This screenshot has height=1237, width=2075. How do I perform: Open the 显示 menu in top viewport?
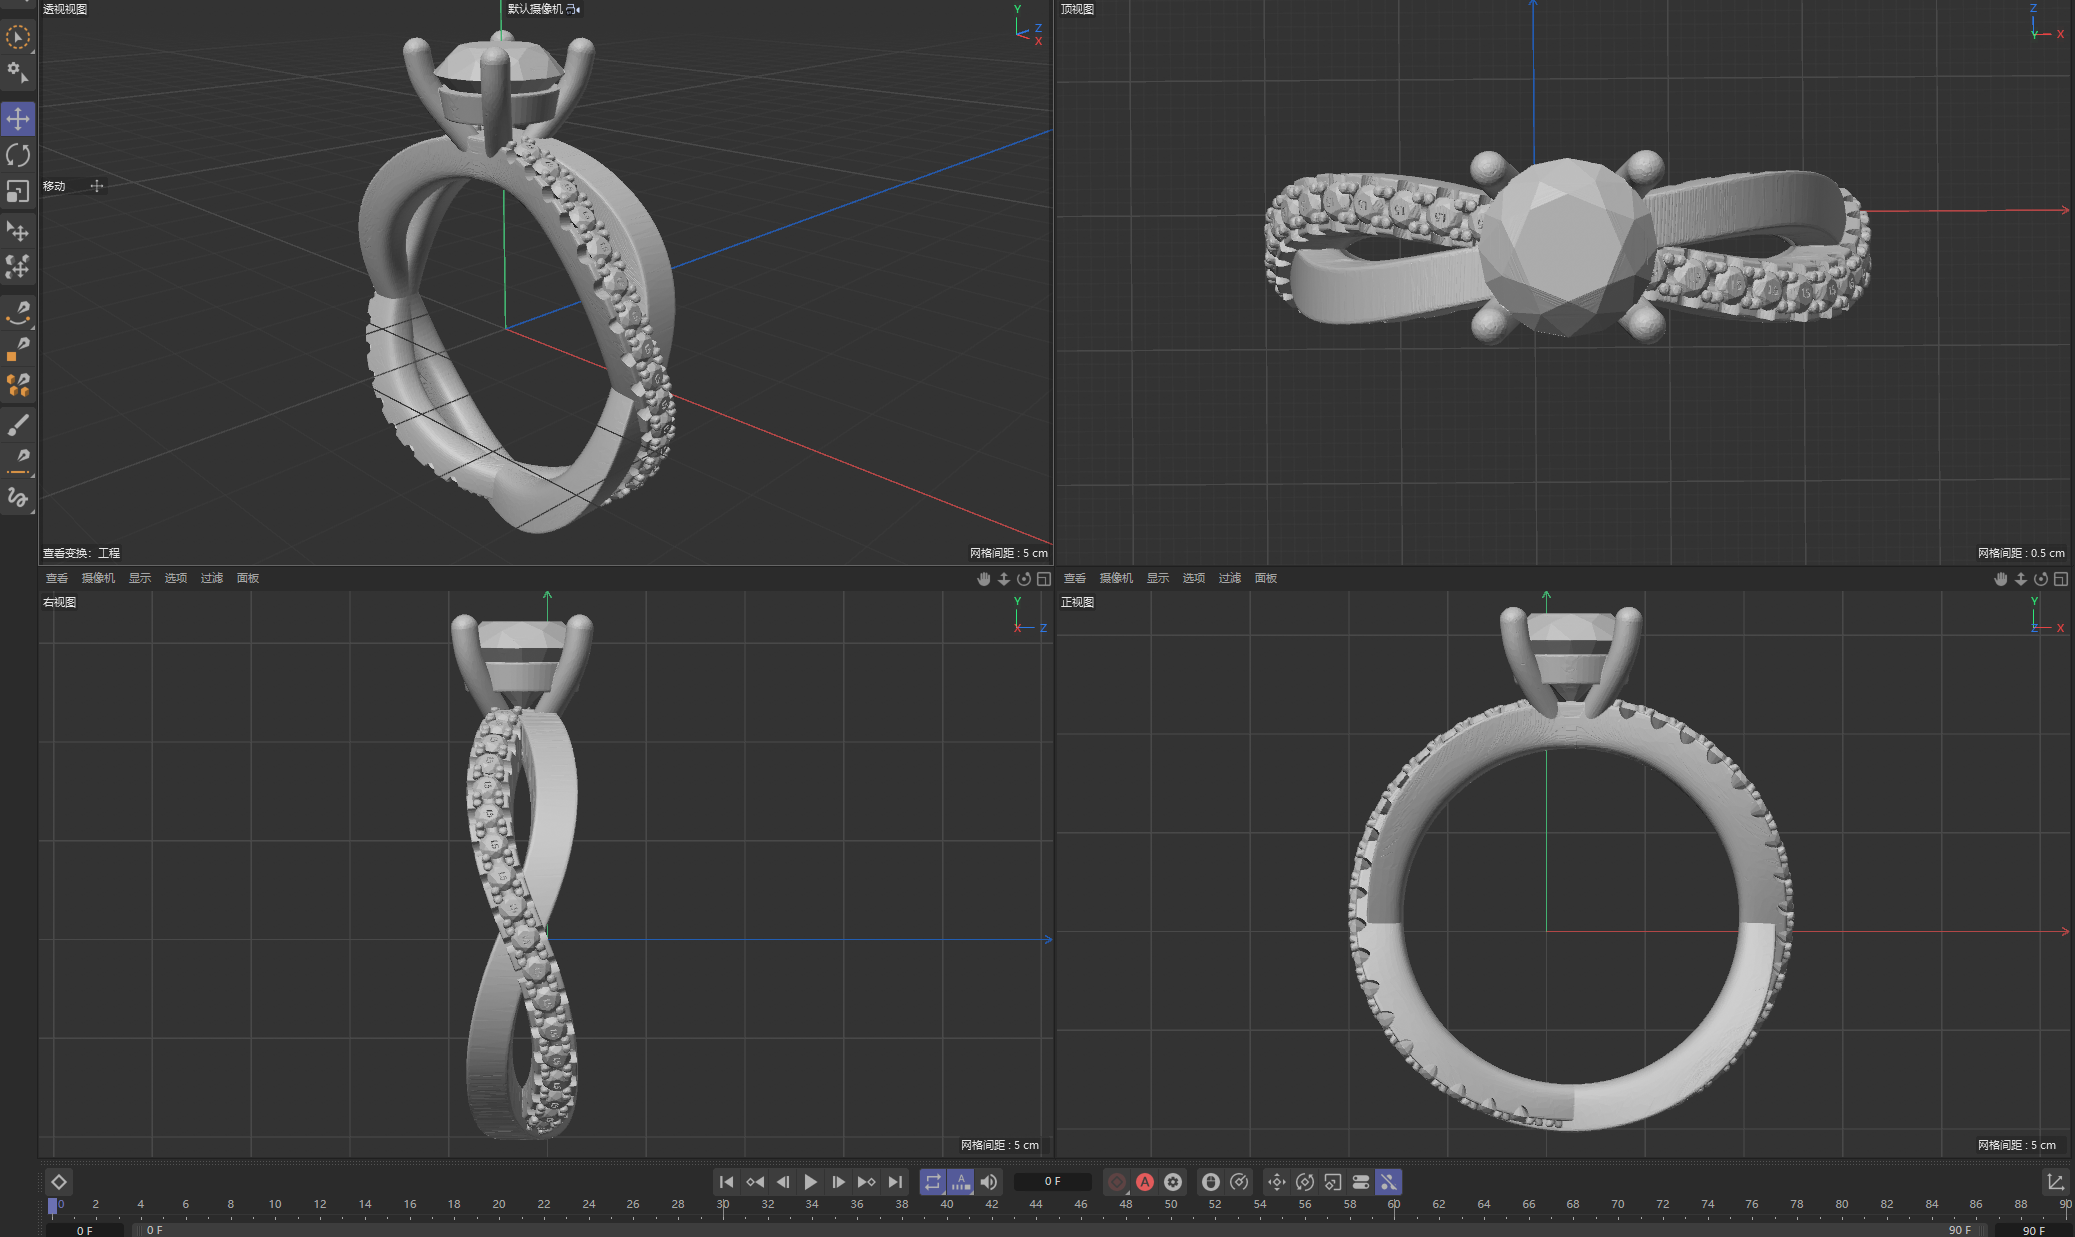(1157, 577)
